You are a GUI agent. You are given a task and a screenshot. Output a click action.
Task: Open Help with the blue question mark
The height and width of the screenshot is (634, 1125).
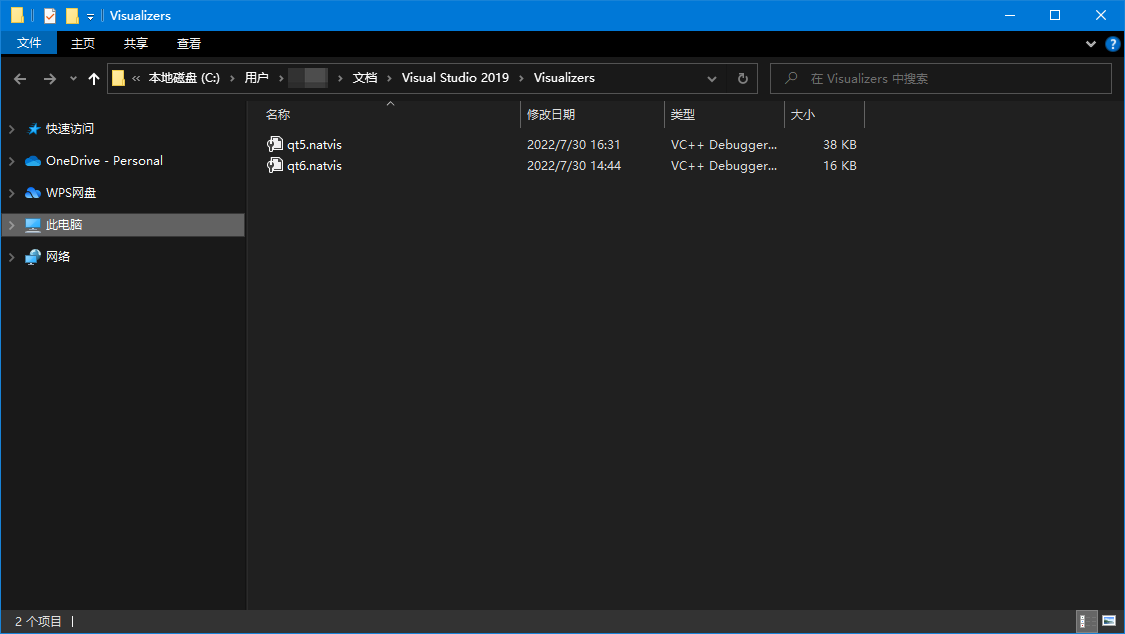1112,44
